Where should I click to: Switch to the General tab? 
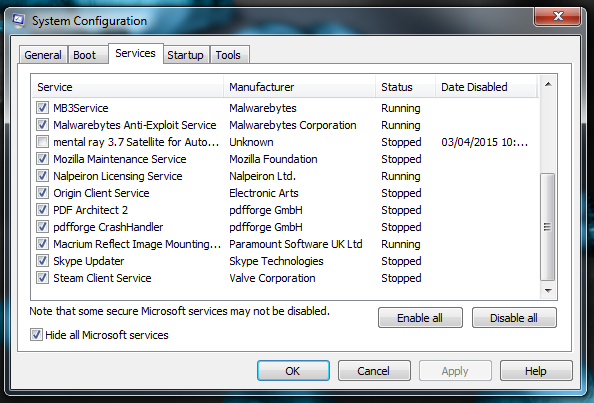(x=43, y=55)
